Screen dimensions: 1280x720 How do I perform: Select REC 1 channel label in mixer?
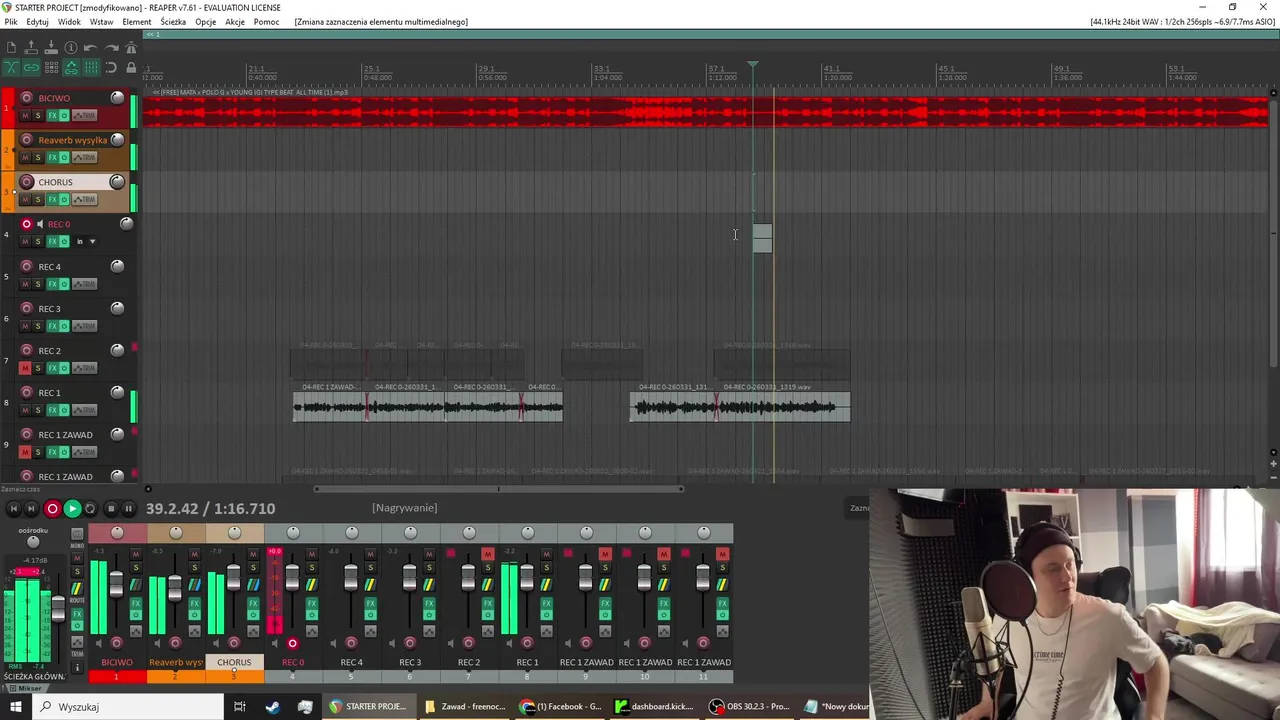point(527,662)
